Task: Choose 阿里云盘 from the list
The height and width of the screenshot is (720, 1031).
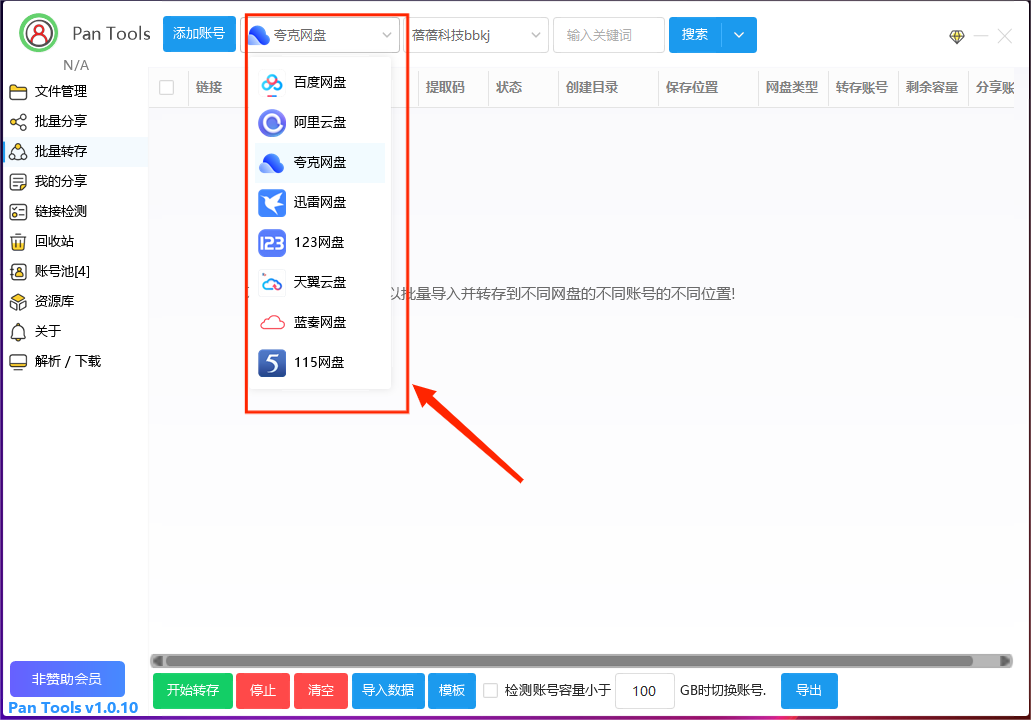Action: click(320, 123)
